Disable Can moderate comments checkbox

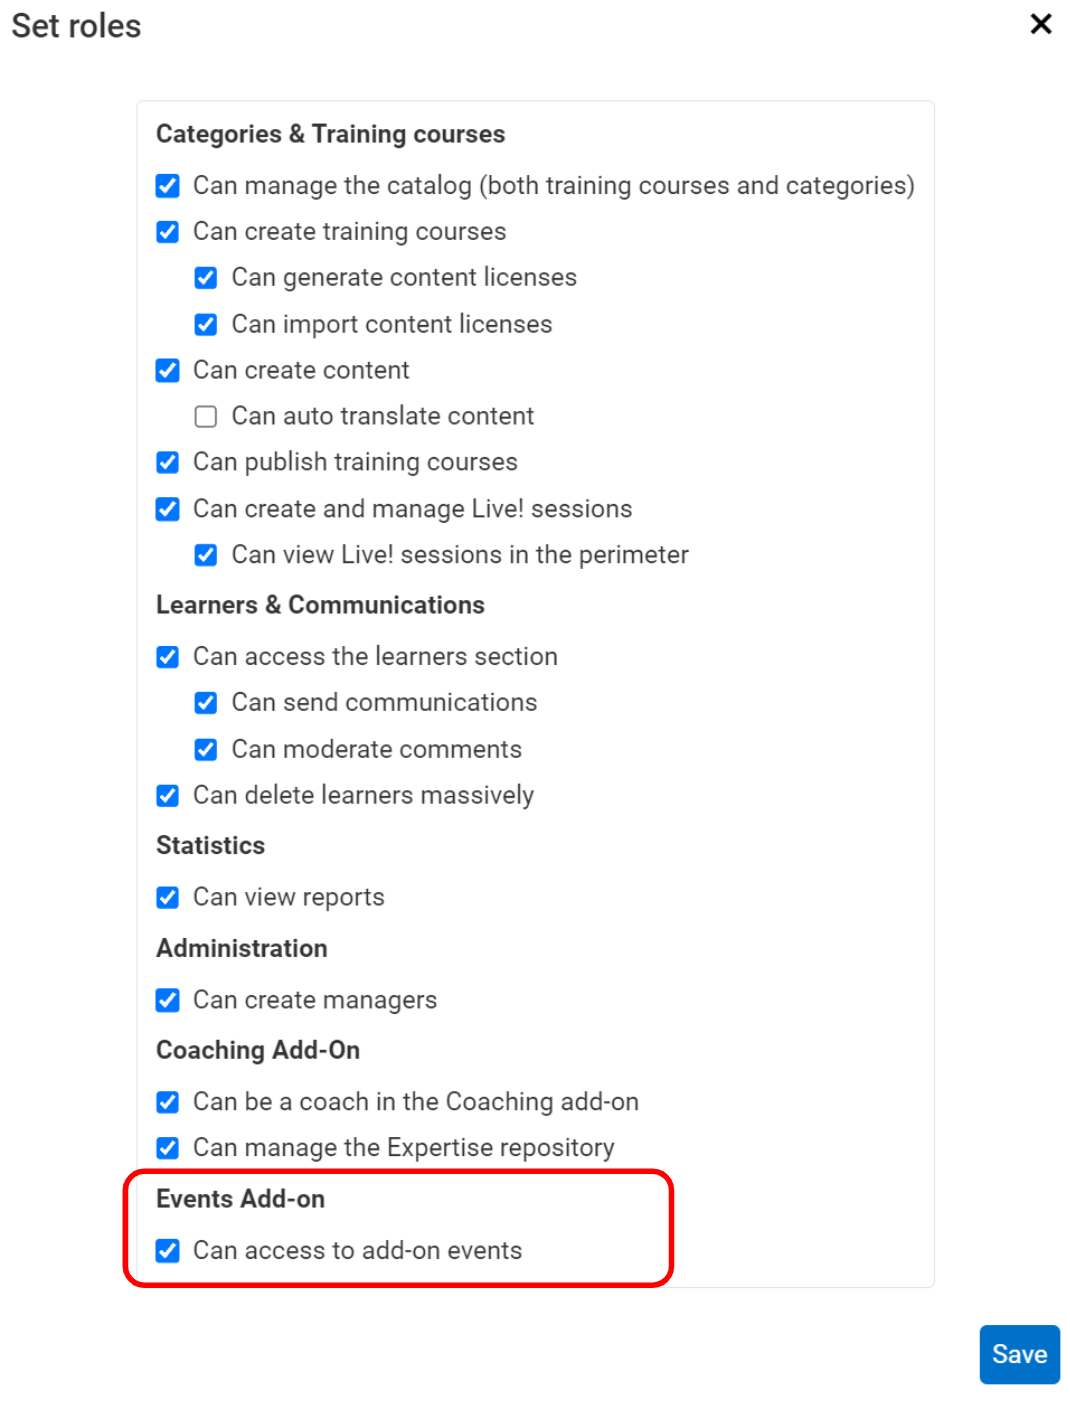[206, 749]
